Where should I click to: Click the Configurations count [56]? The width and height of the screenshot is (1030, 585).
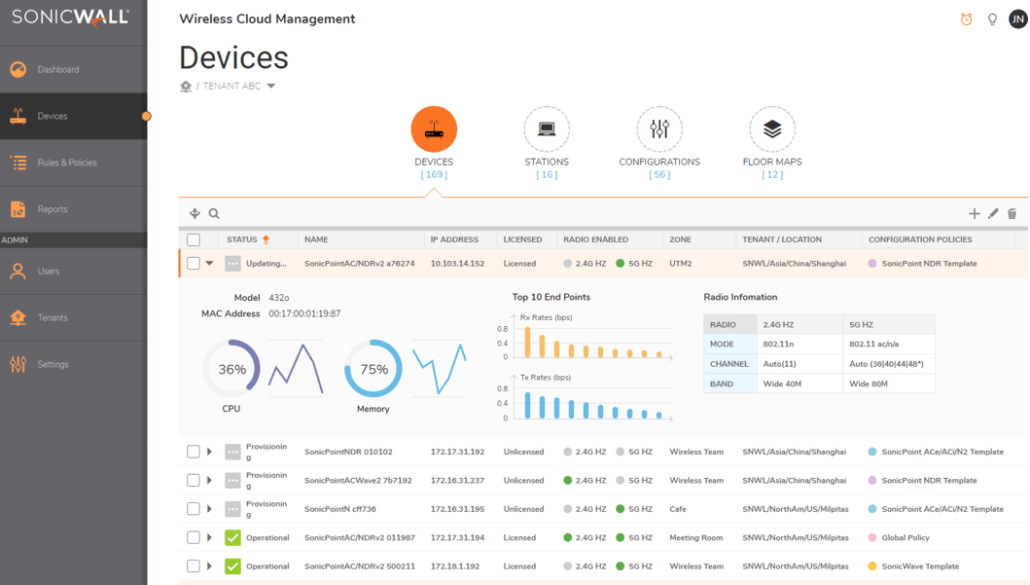(660, 175)
